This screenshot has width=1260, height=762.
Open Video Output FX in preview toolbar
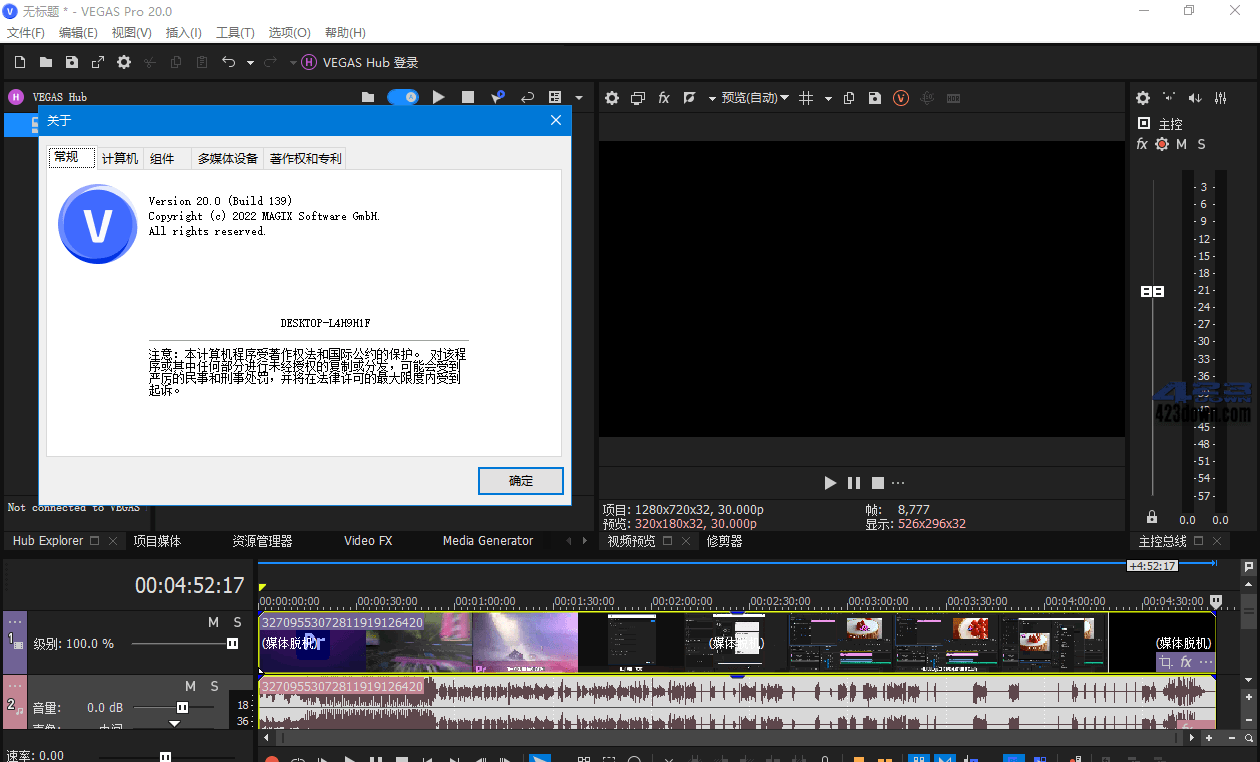click(664, 98)
